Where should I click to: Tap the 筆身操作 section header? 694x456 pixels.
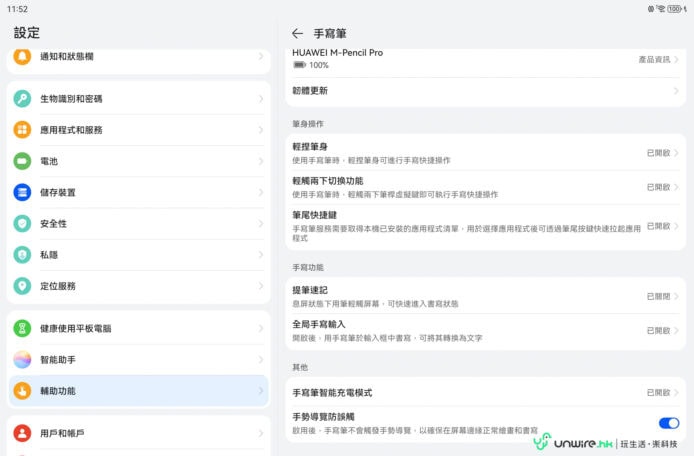[308, 124]
